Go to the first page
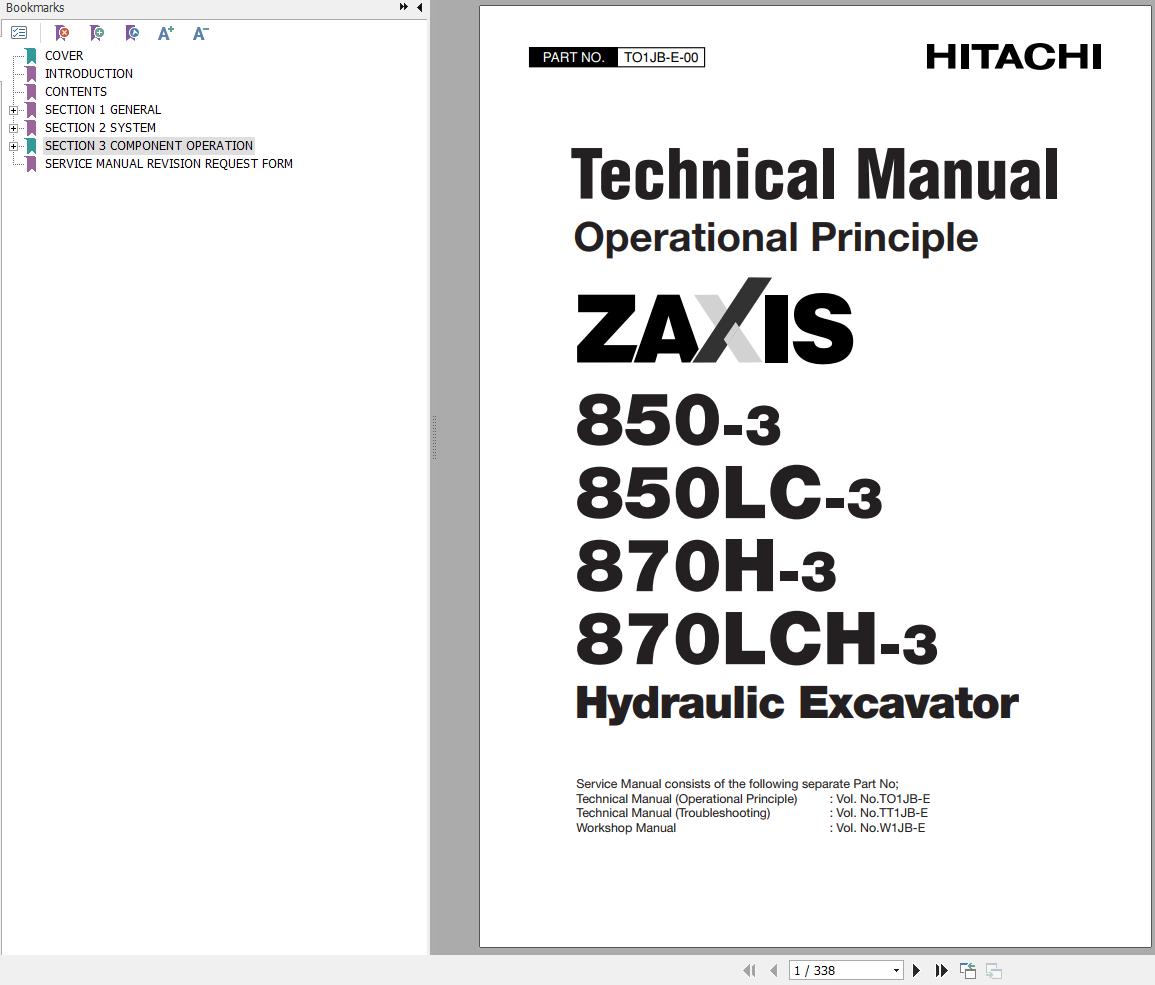1155x985 pixels. [x=749, y=970]
